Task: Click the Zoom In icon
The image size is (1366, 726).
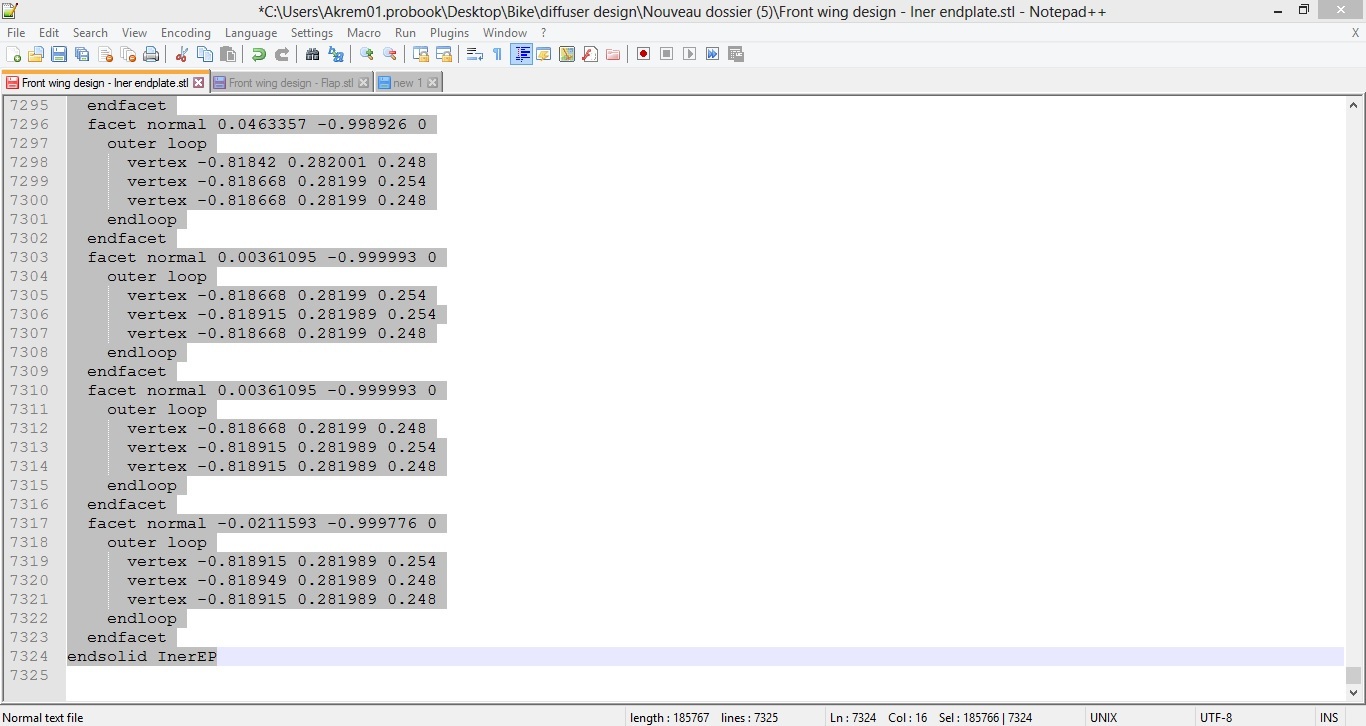Action: (x=367, y=54)
